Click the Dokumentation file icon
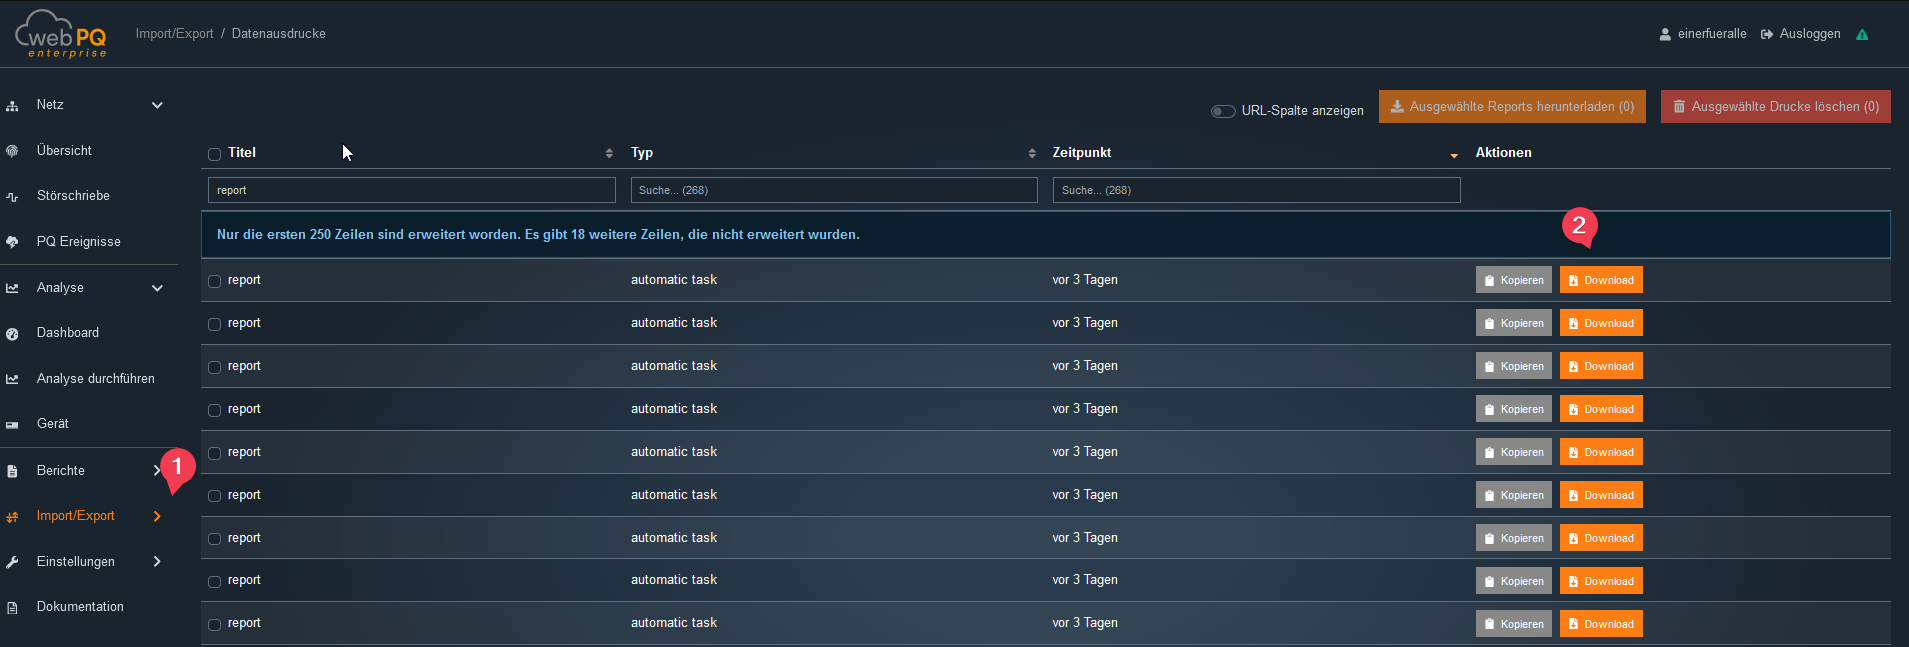The image size is (1909, 647). pos(12,608)
